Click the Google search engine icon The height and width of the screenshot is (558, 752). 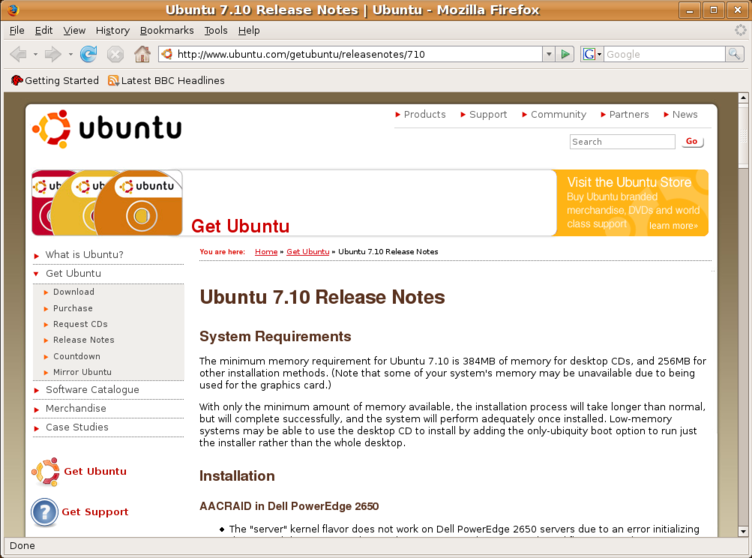click(588, 54)
